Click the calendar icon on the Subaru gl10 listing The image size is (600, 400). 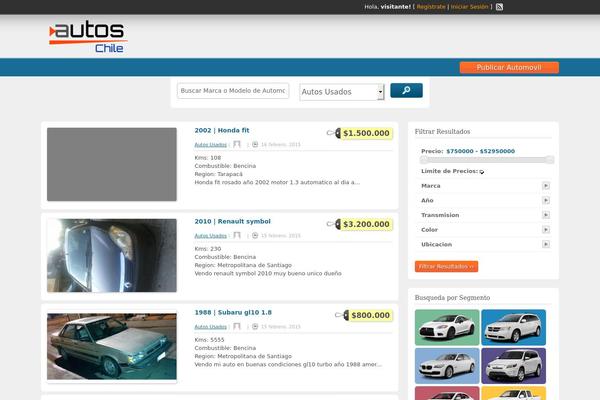point(255,327)
